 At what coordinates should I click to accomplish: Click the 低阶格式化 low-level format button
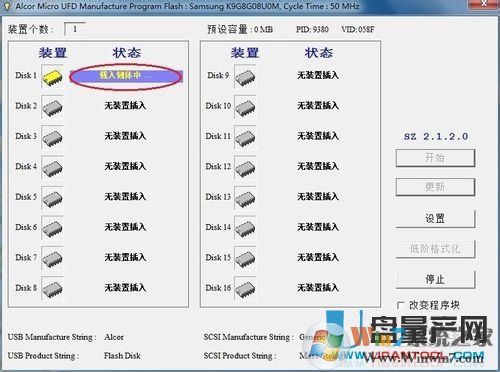tap(435, 249)
